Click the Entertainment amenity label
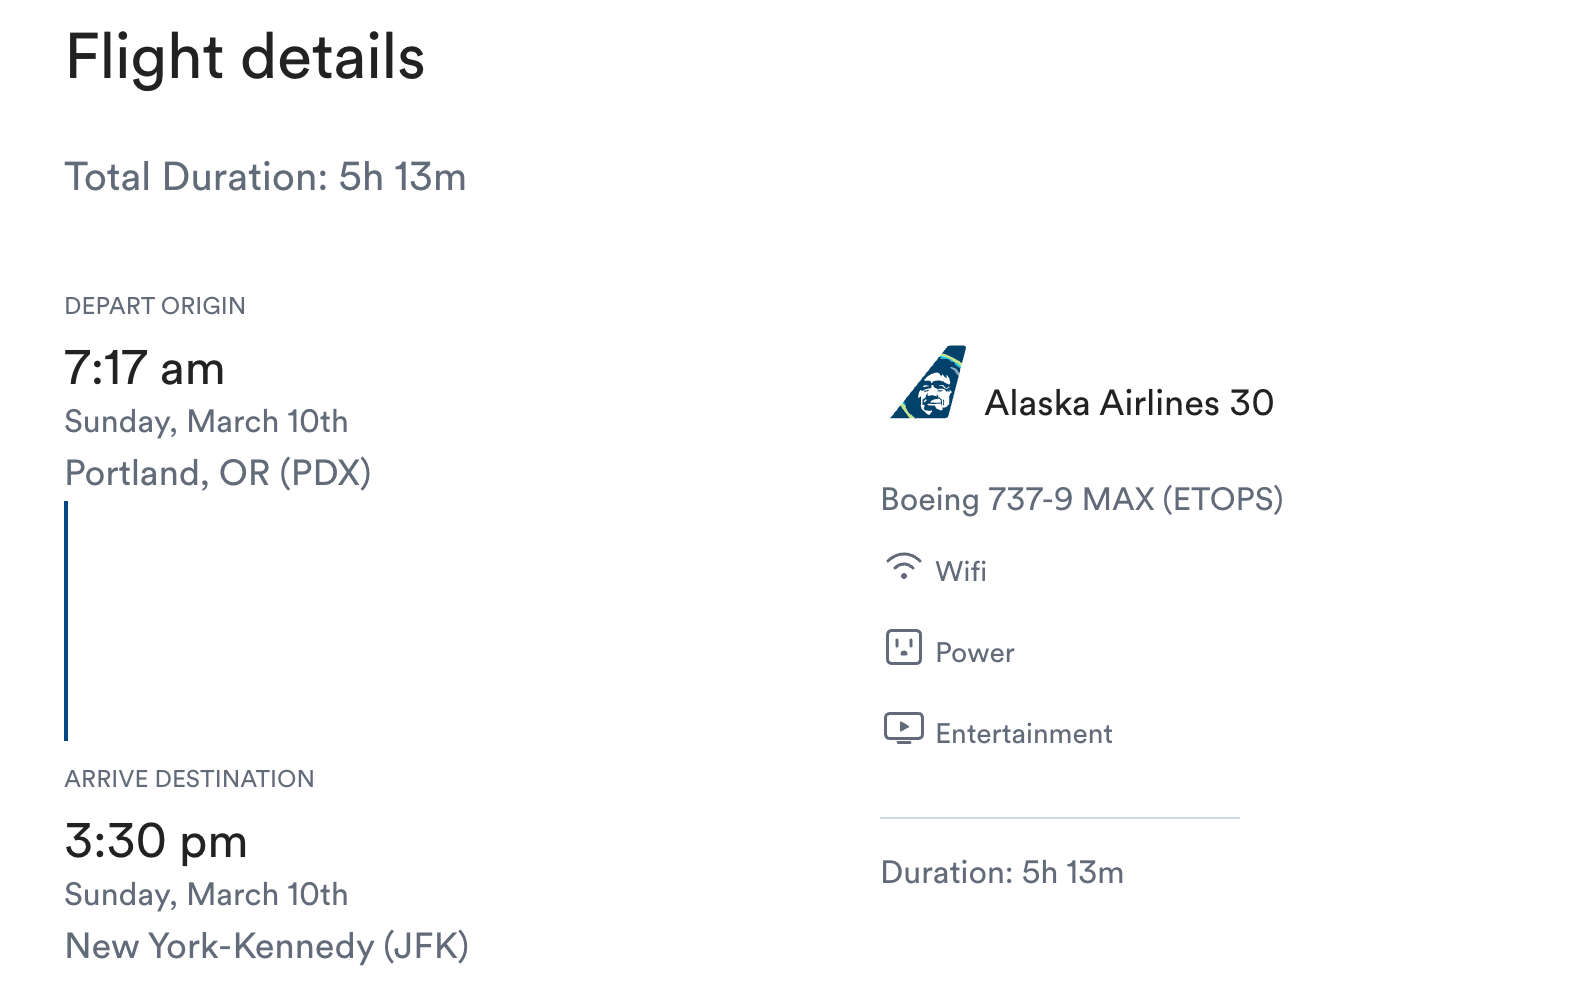The height and width of the screenshot is (994, 1574). [x=1023, y=734]
